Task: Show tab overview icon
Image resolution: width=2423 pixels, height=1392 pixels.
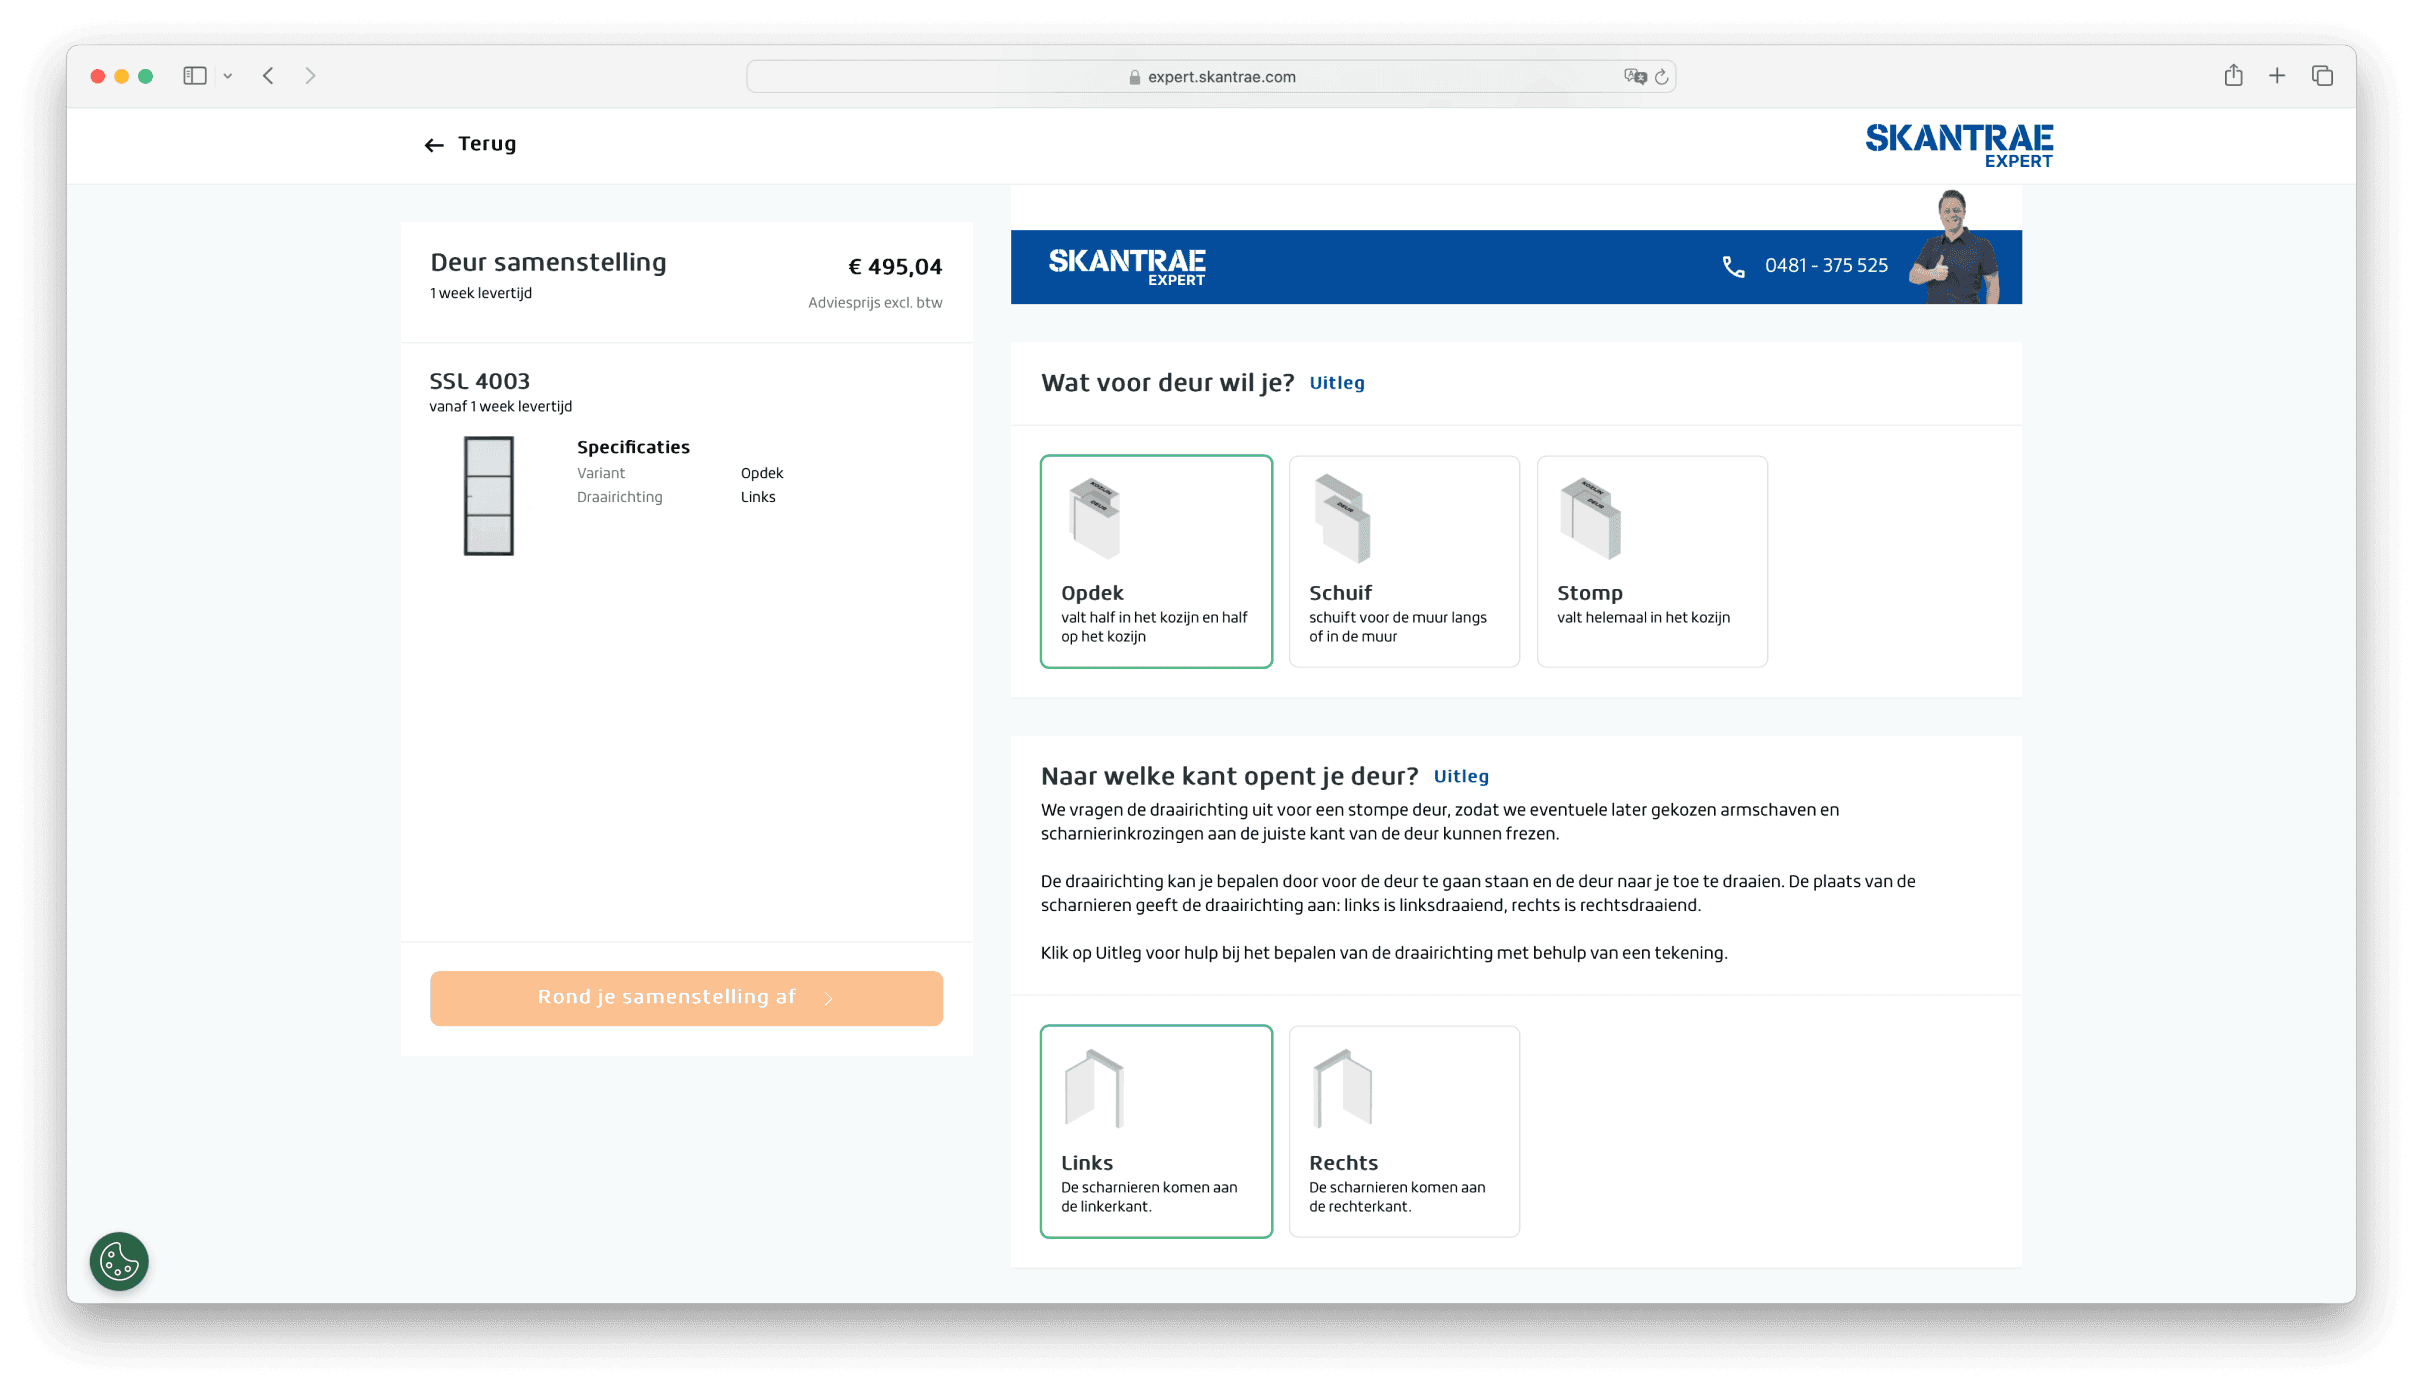Action: (2322, 76)
